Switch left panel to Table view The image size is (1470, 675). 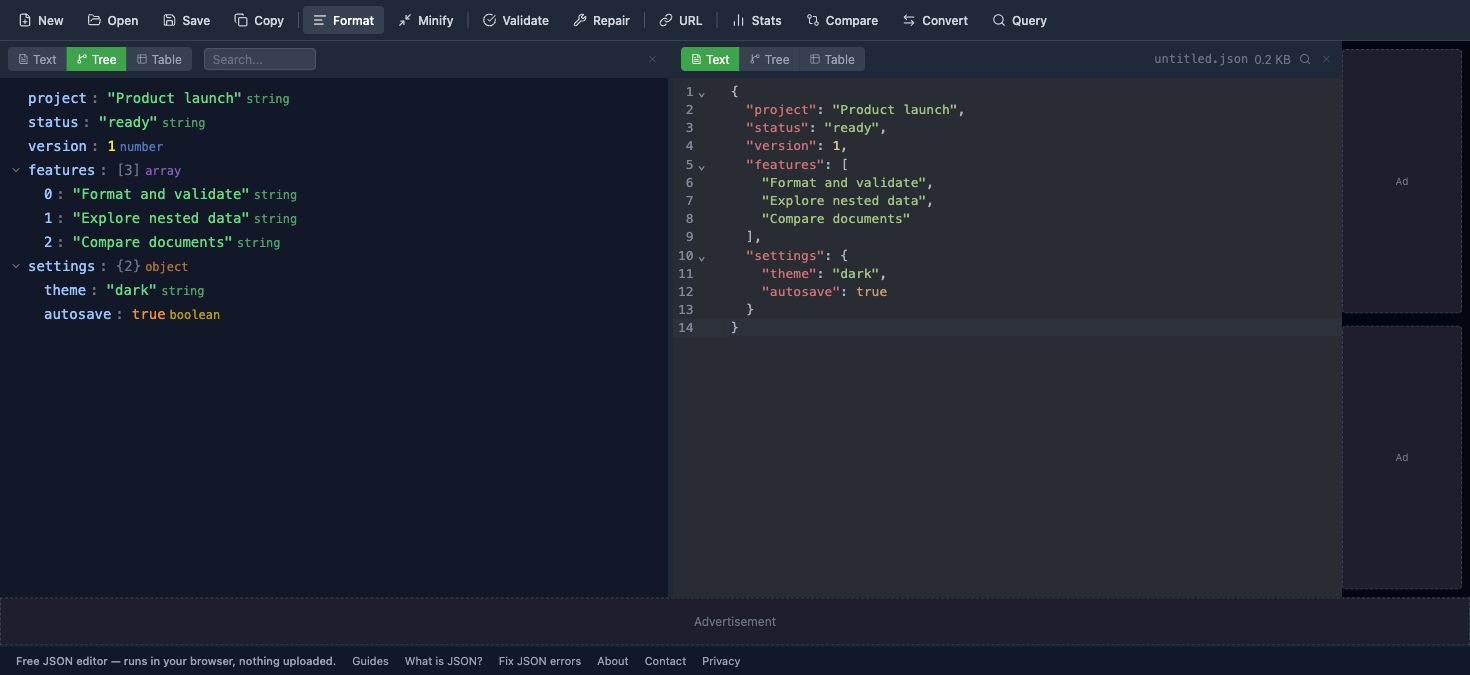pos(159,59)
